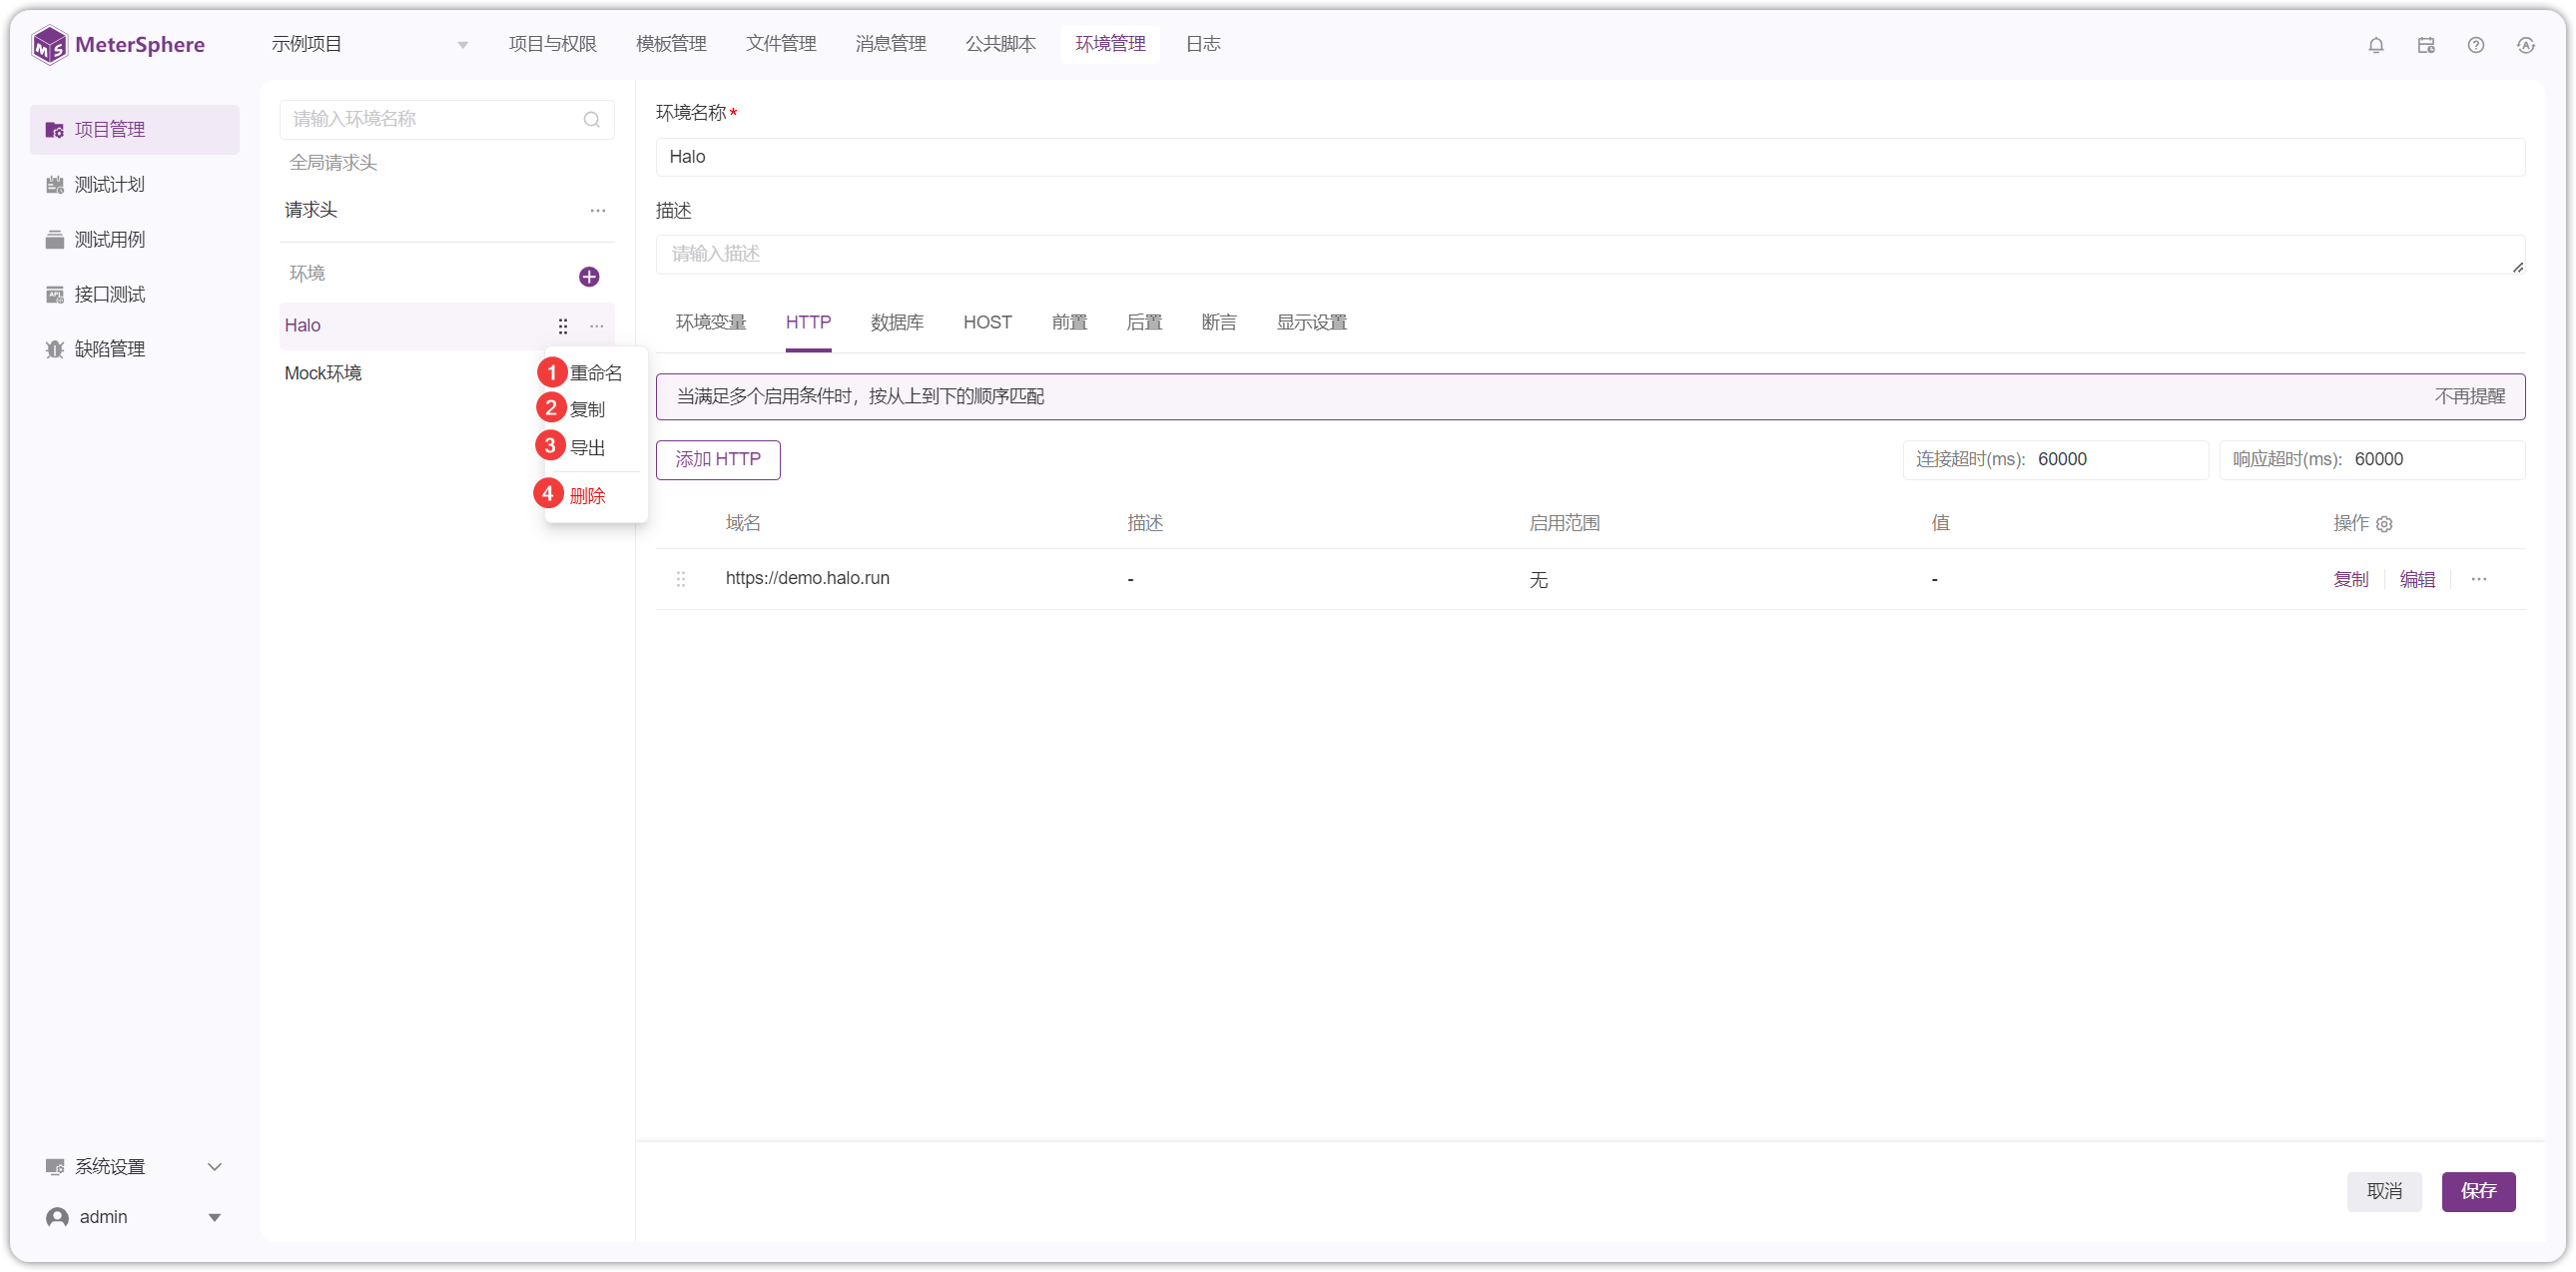Screen dimensions: 2576x1272
Task: Switch to the 环境变量 tab
Action: 711,323
